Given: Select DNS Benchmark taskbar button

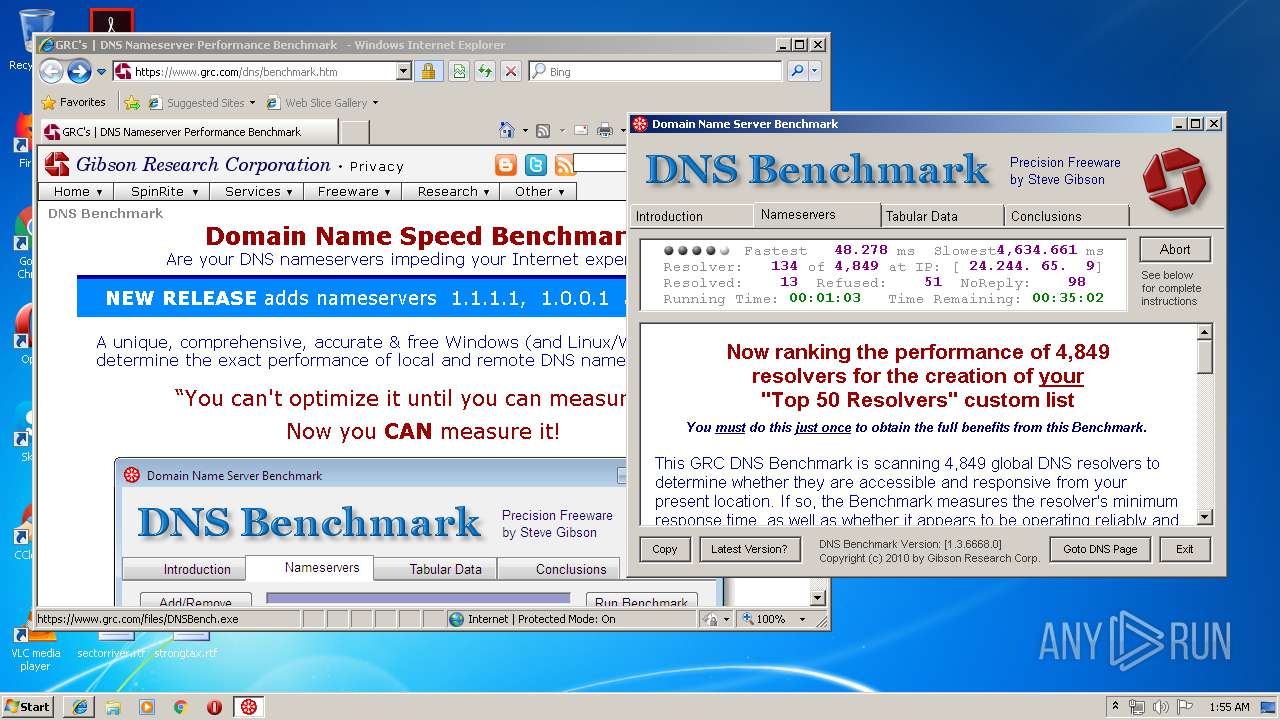Looking at the screenshot, I should click(249, 706).
